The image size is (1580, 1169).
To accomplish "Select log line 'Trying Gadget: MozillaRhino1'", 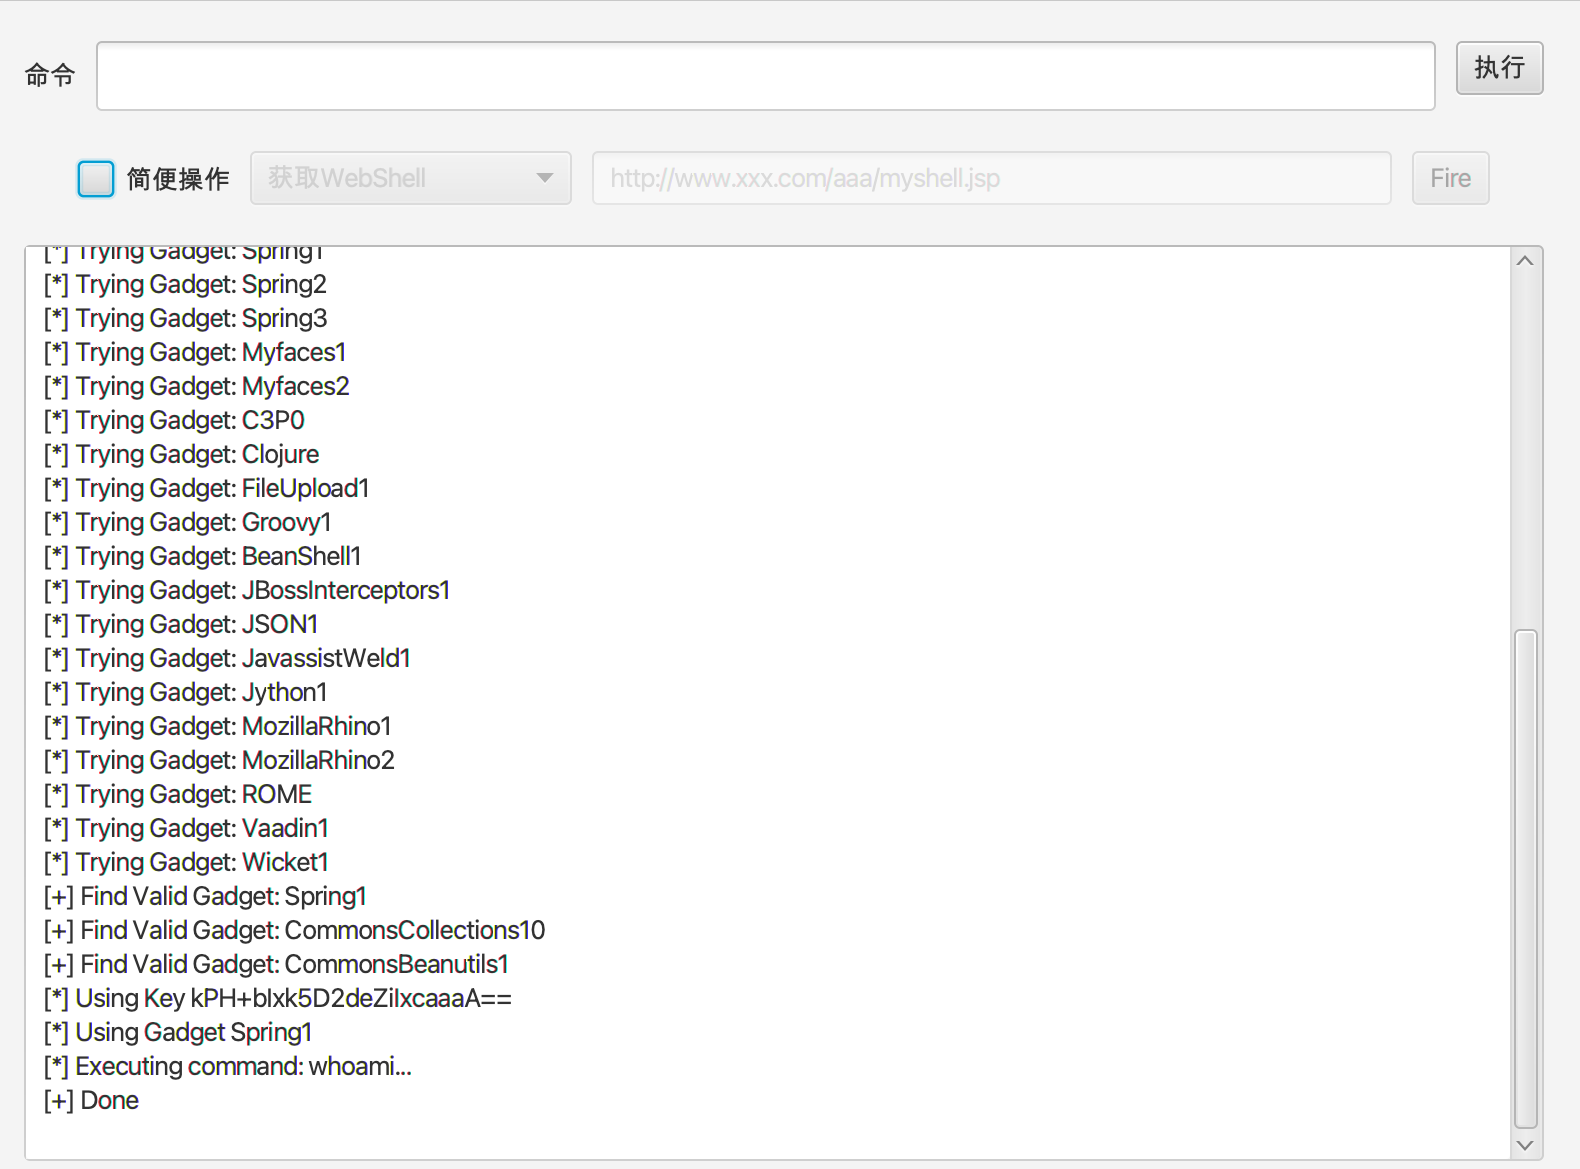I will point(217,726).
